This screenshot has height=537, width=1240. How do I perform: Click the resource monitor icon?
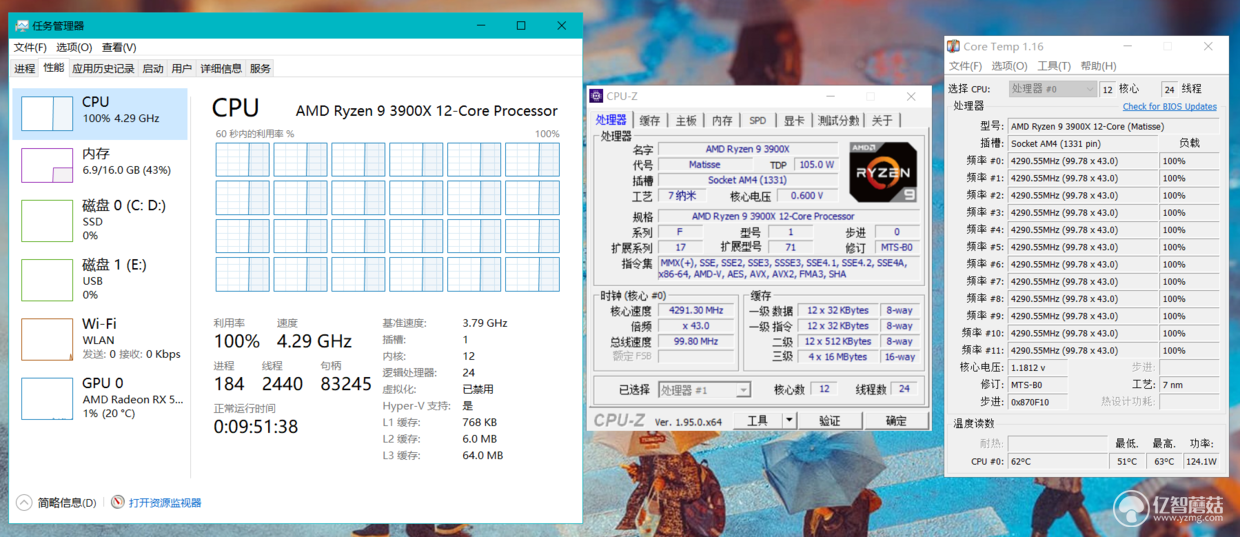(x=118, y=502)
